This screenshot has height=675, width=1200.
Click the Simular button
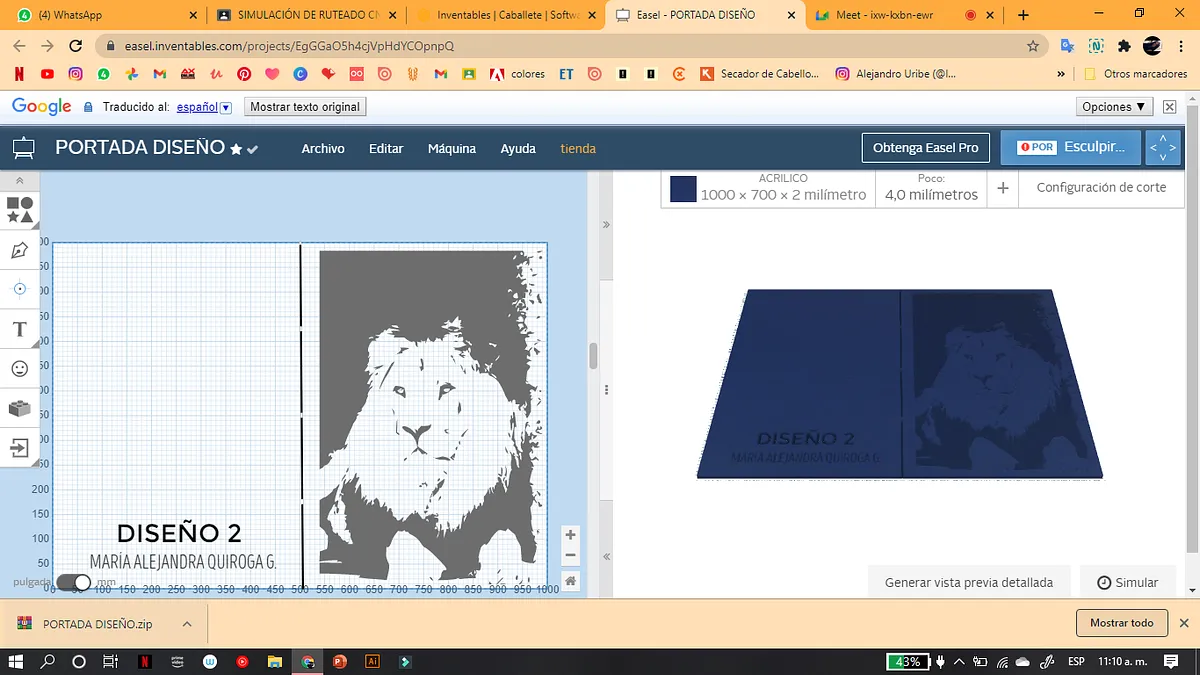click(x=1127, y=582)
